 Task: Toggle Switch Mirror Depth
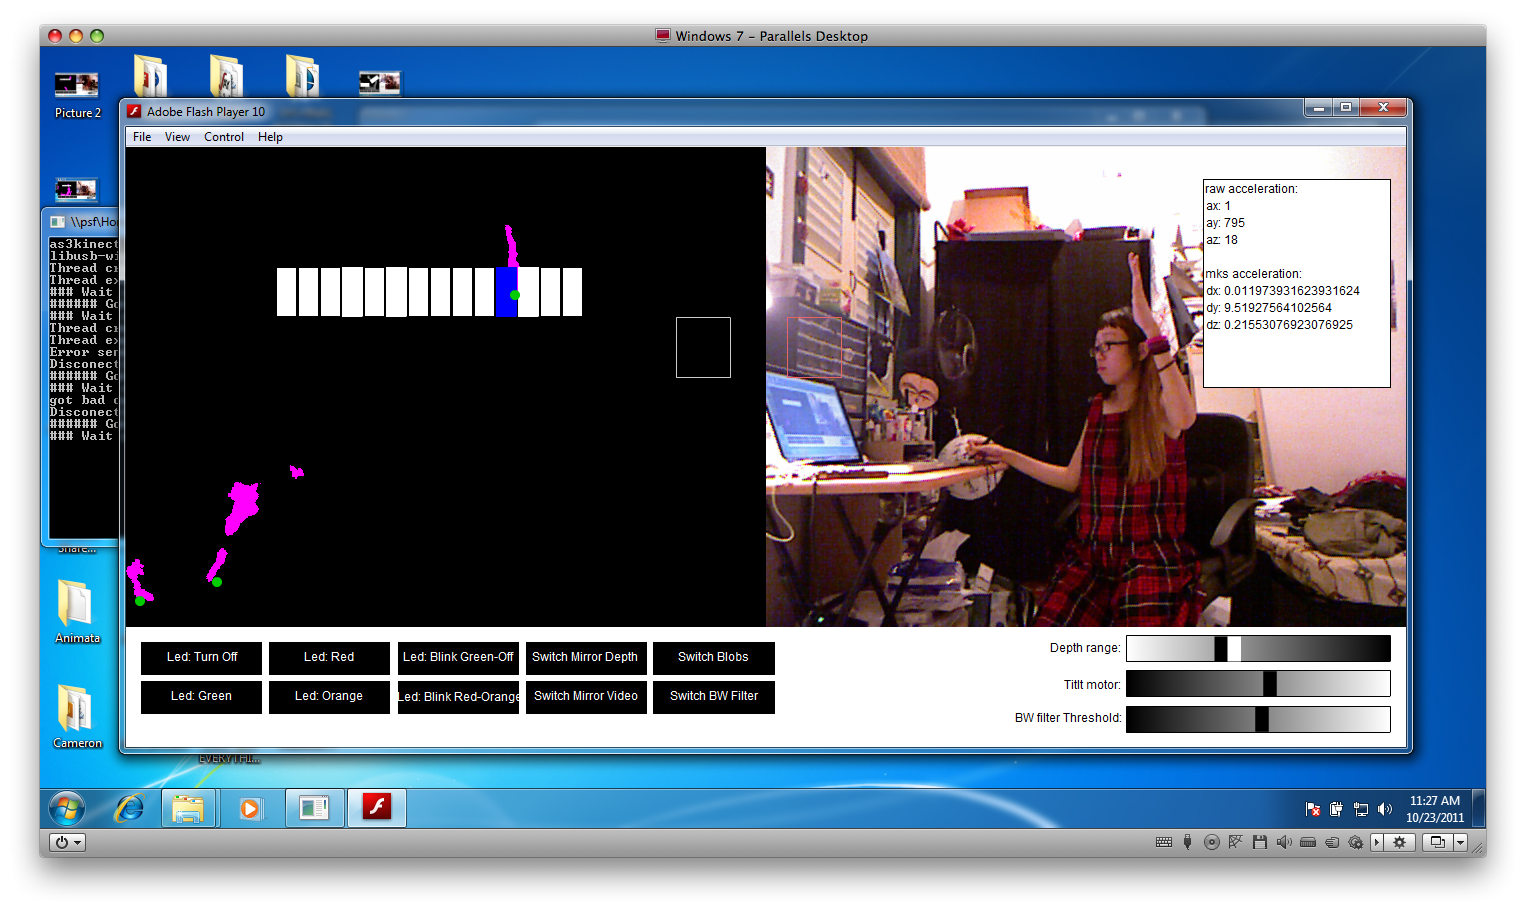coord(585,657)
